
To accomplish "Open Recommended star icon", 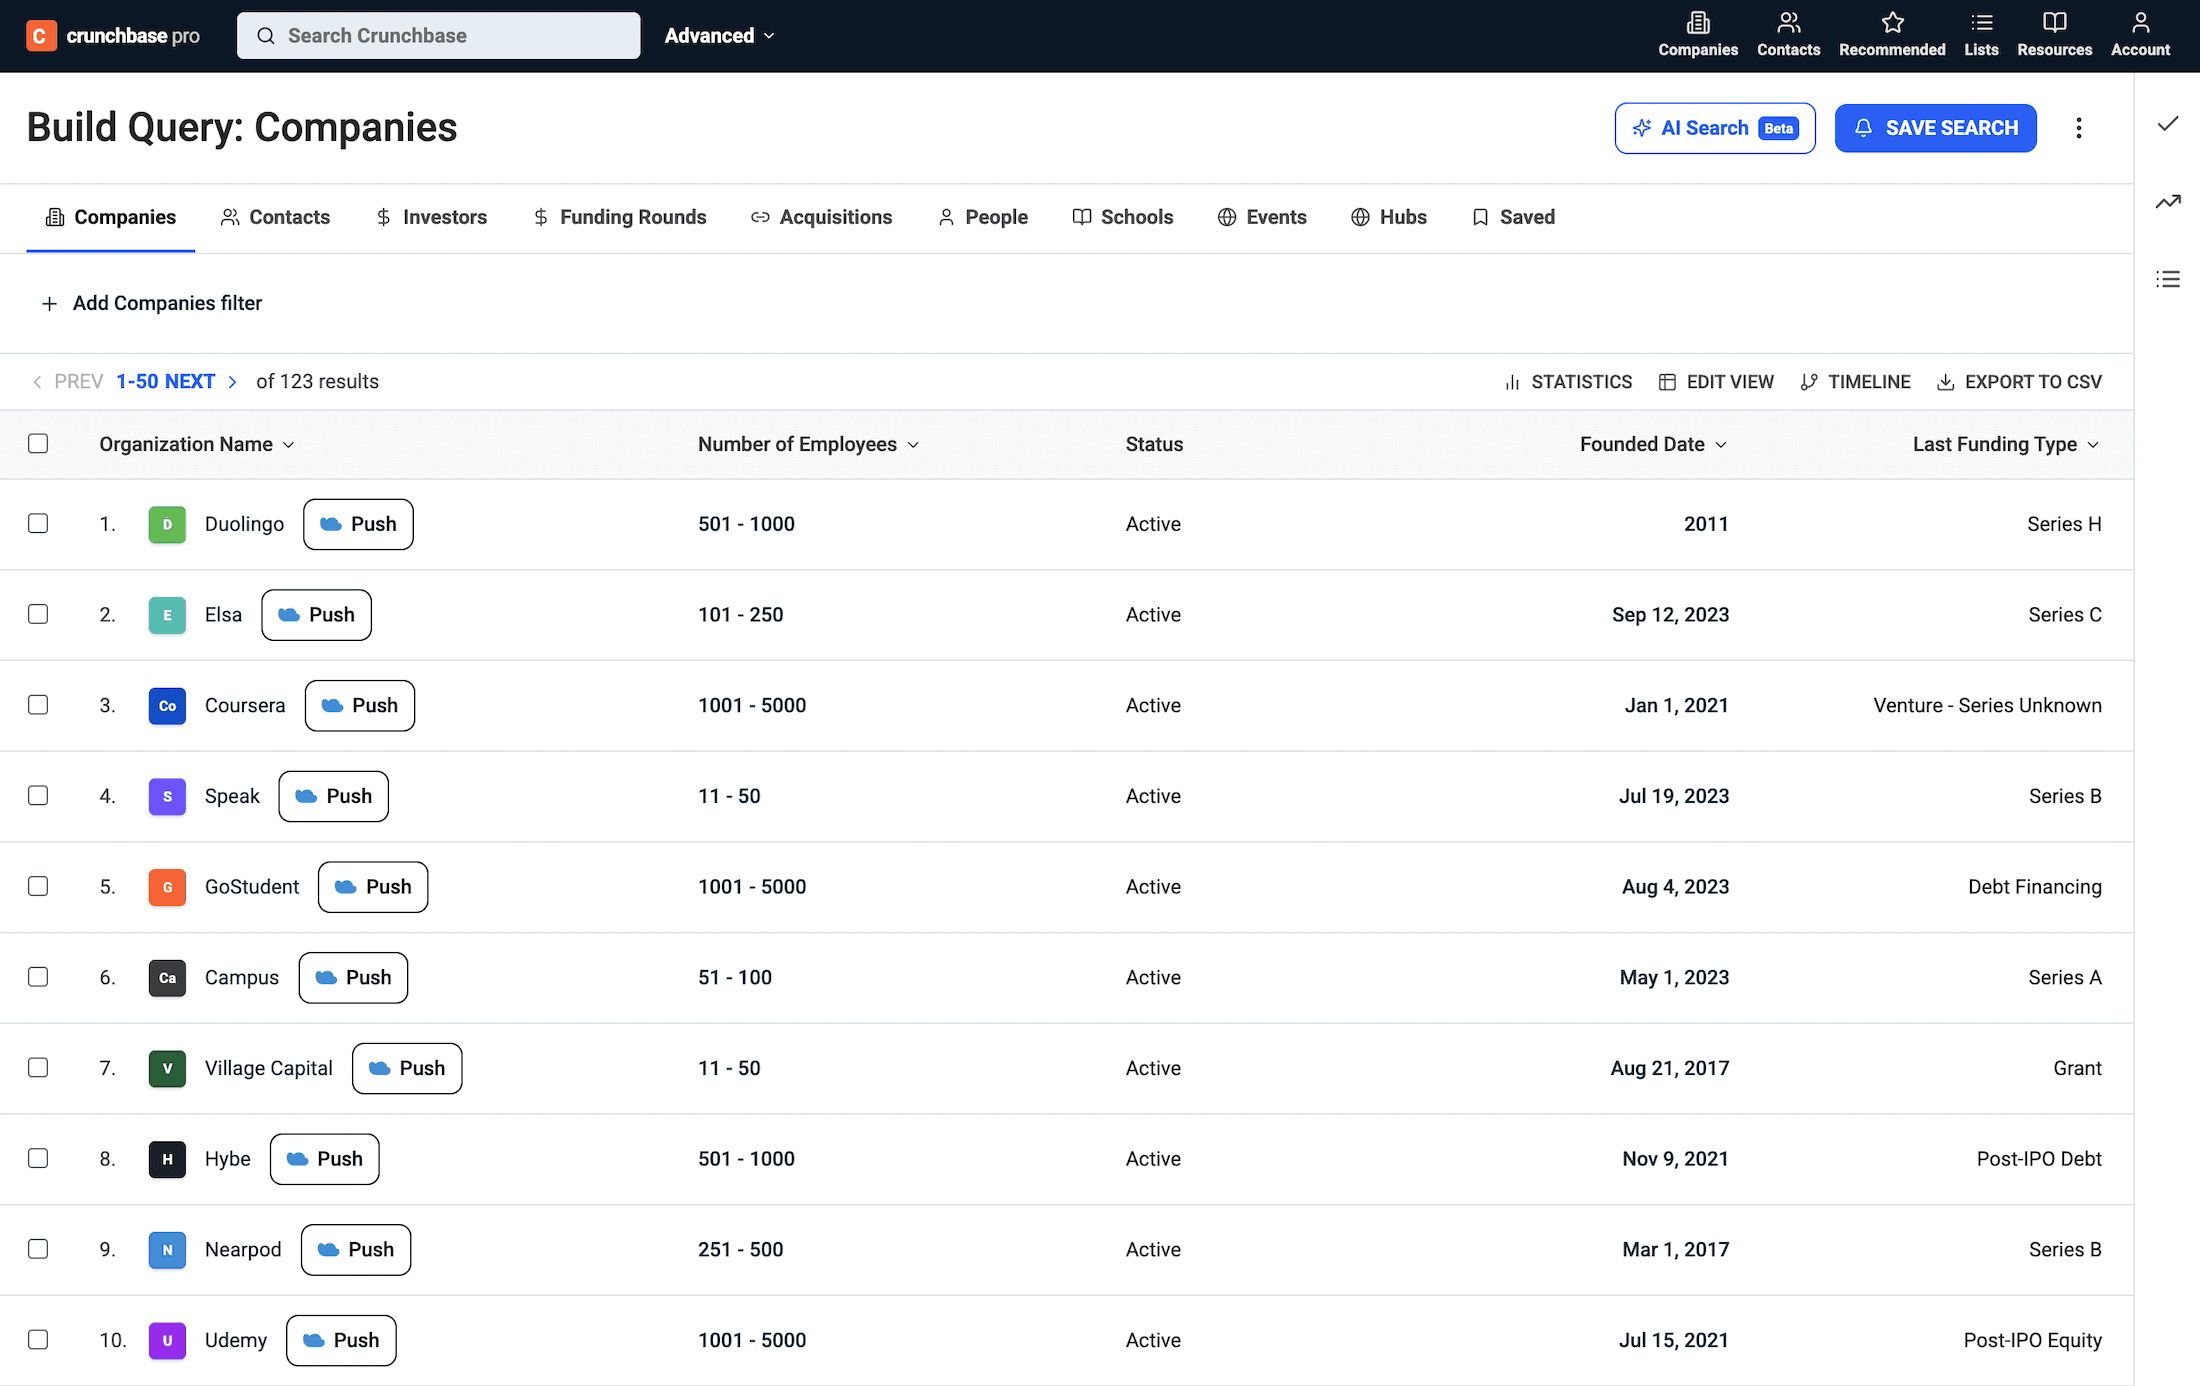I will coord(1892,23).
